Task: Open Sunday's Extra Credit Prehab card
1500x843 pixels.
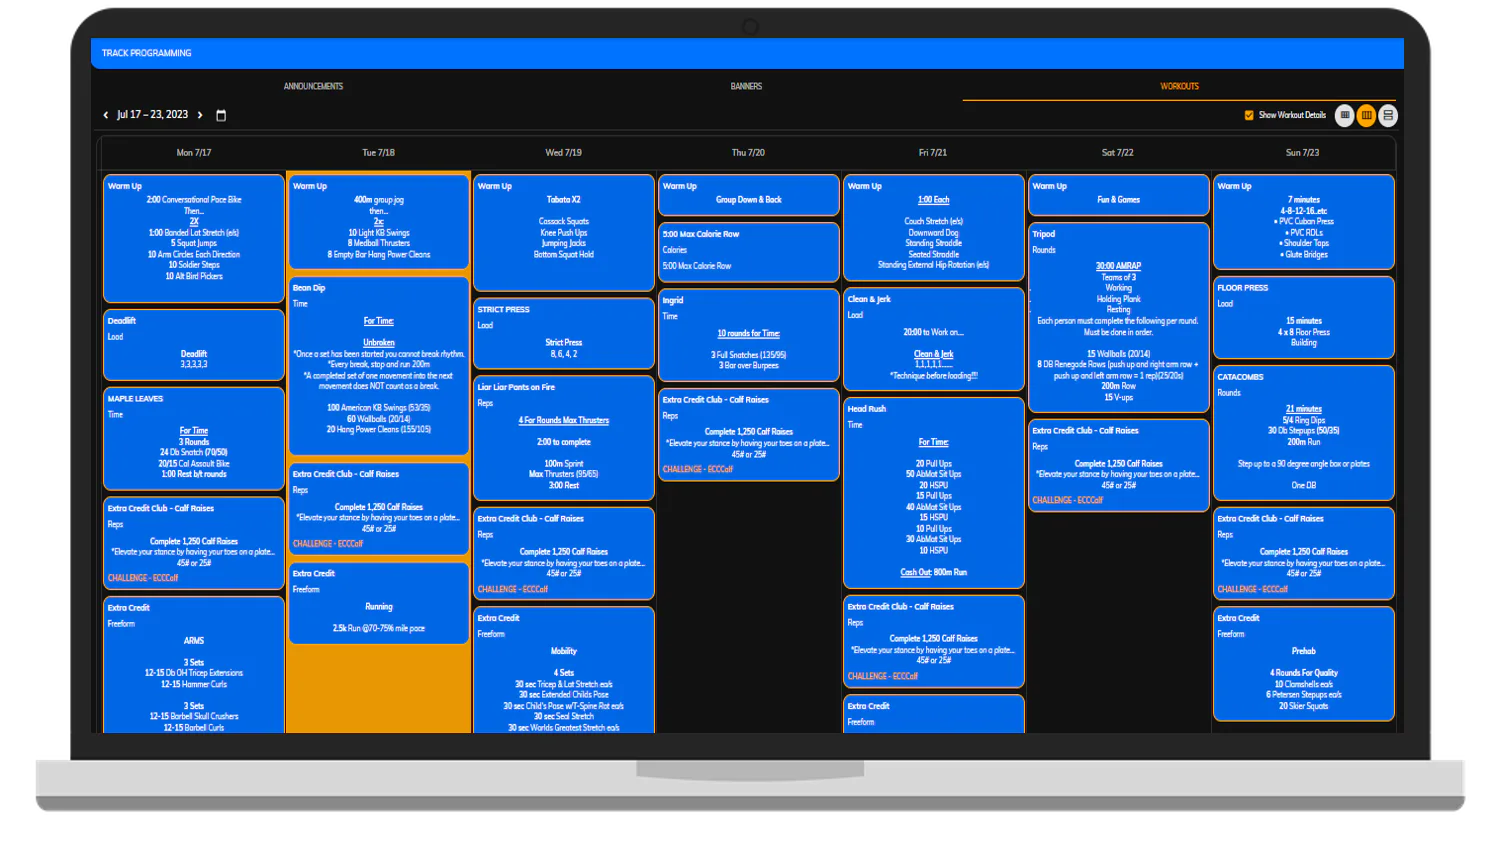Action: (1304, 664)
